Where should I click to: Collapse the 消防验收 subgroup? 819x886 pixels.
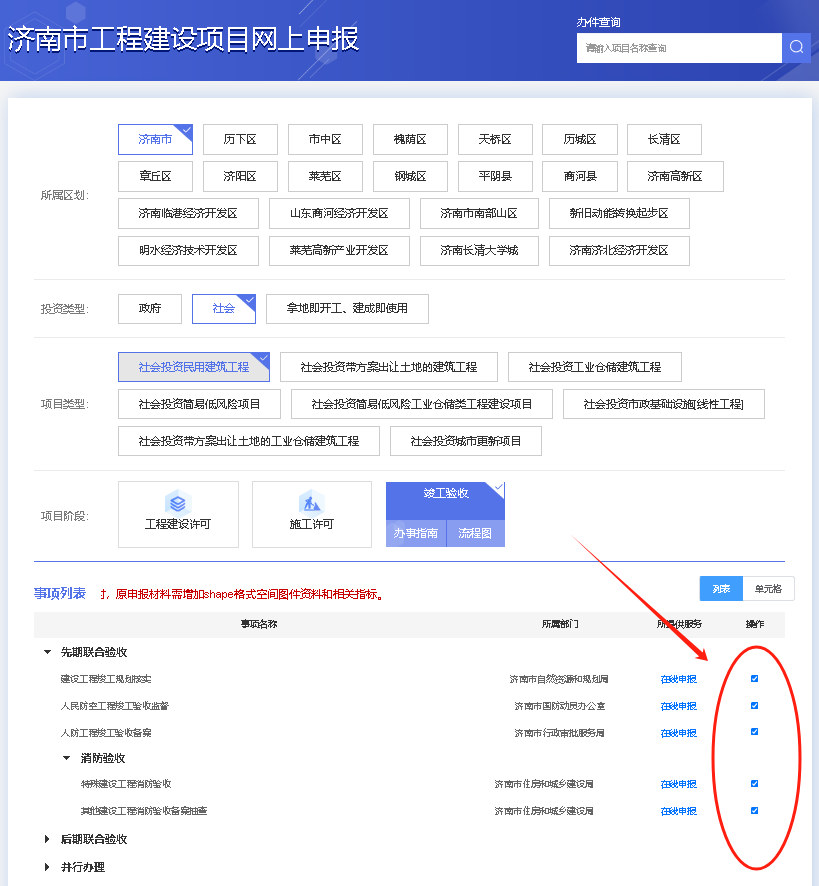click(67, 758)
